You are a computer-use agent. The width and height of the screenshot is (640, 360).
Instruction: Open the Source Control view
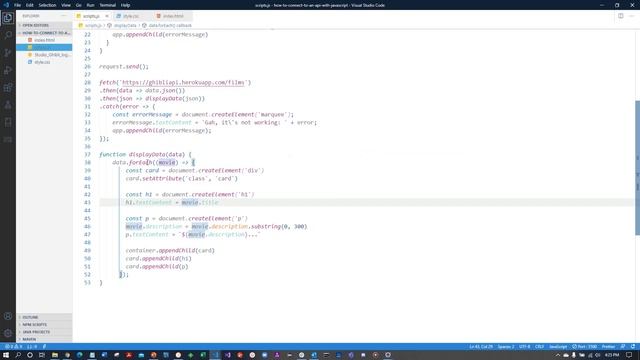click(x=8, y=53)
